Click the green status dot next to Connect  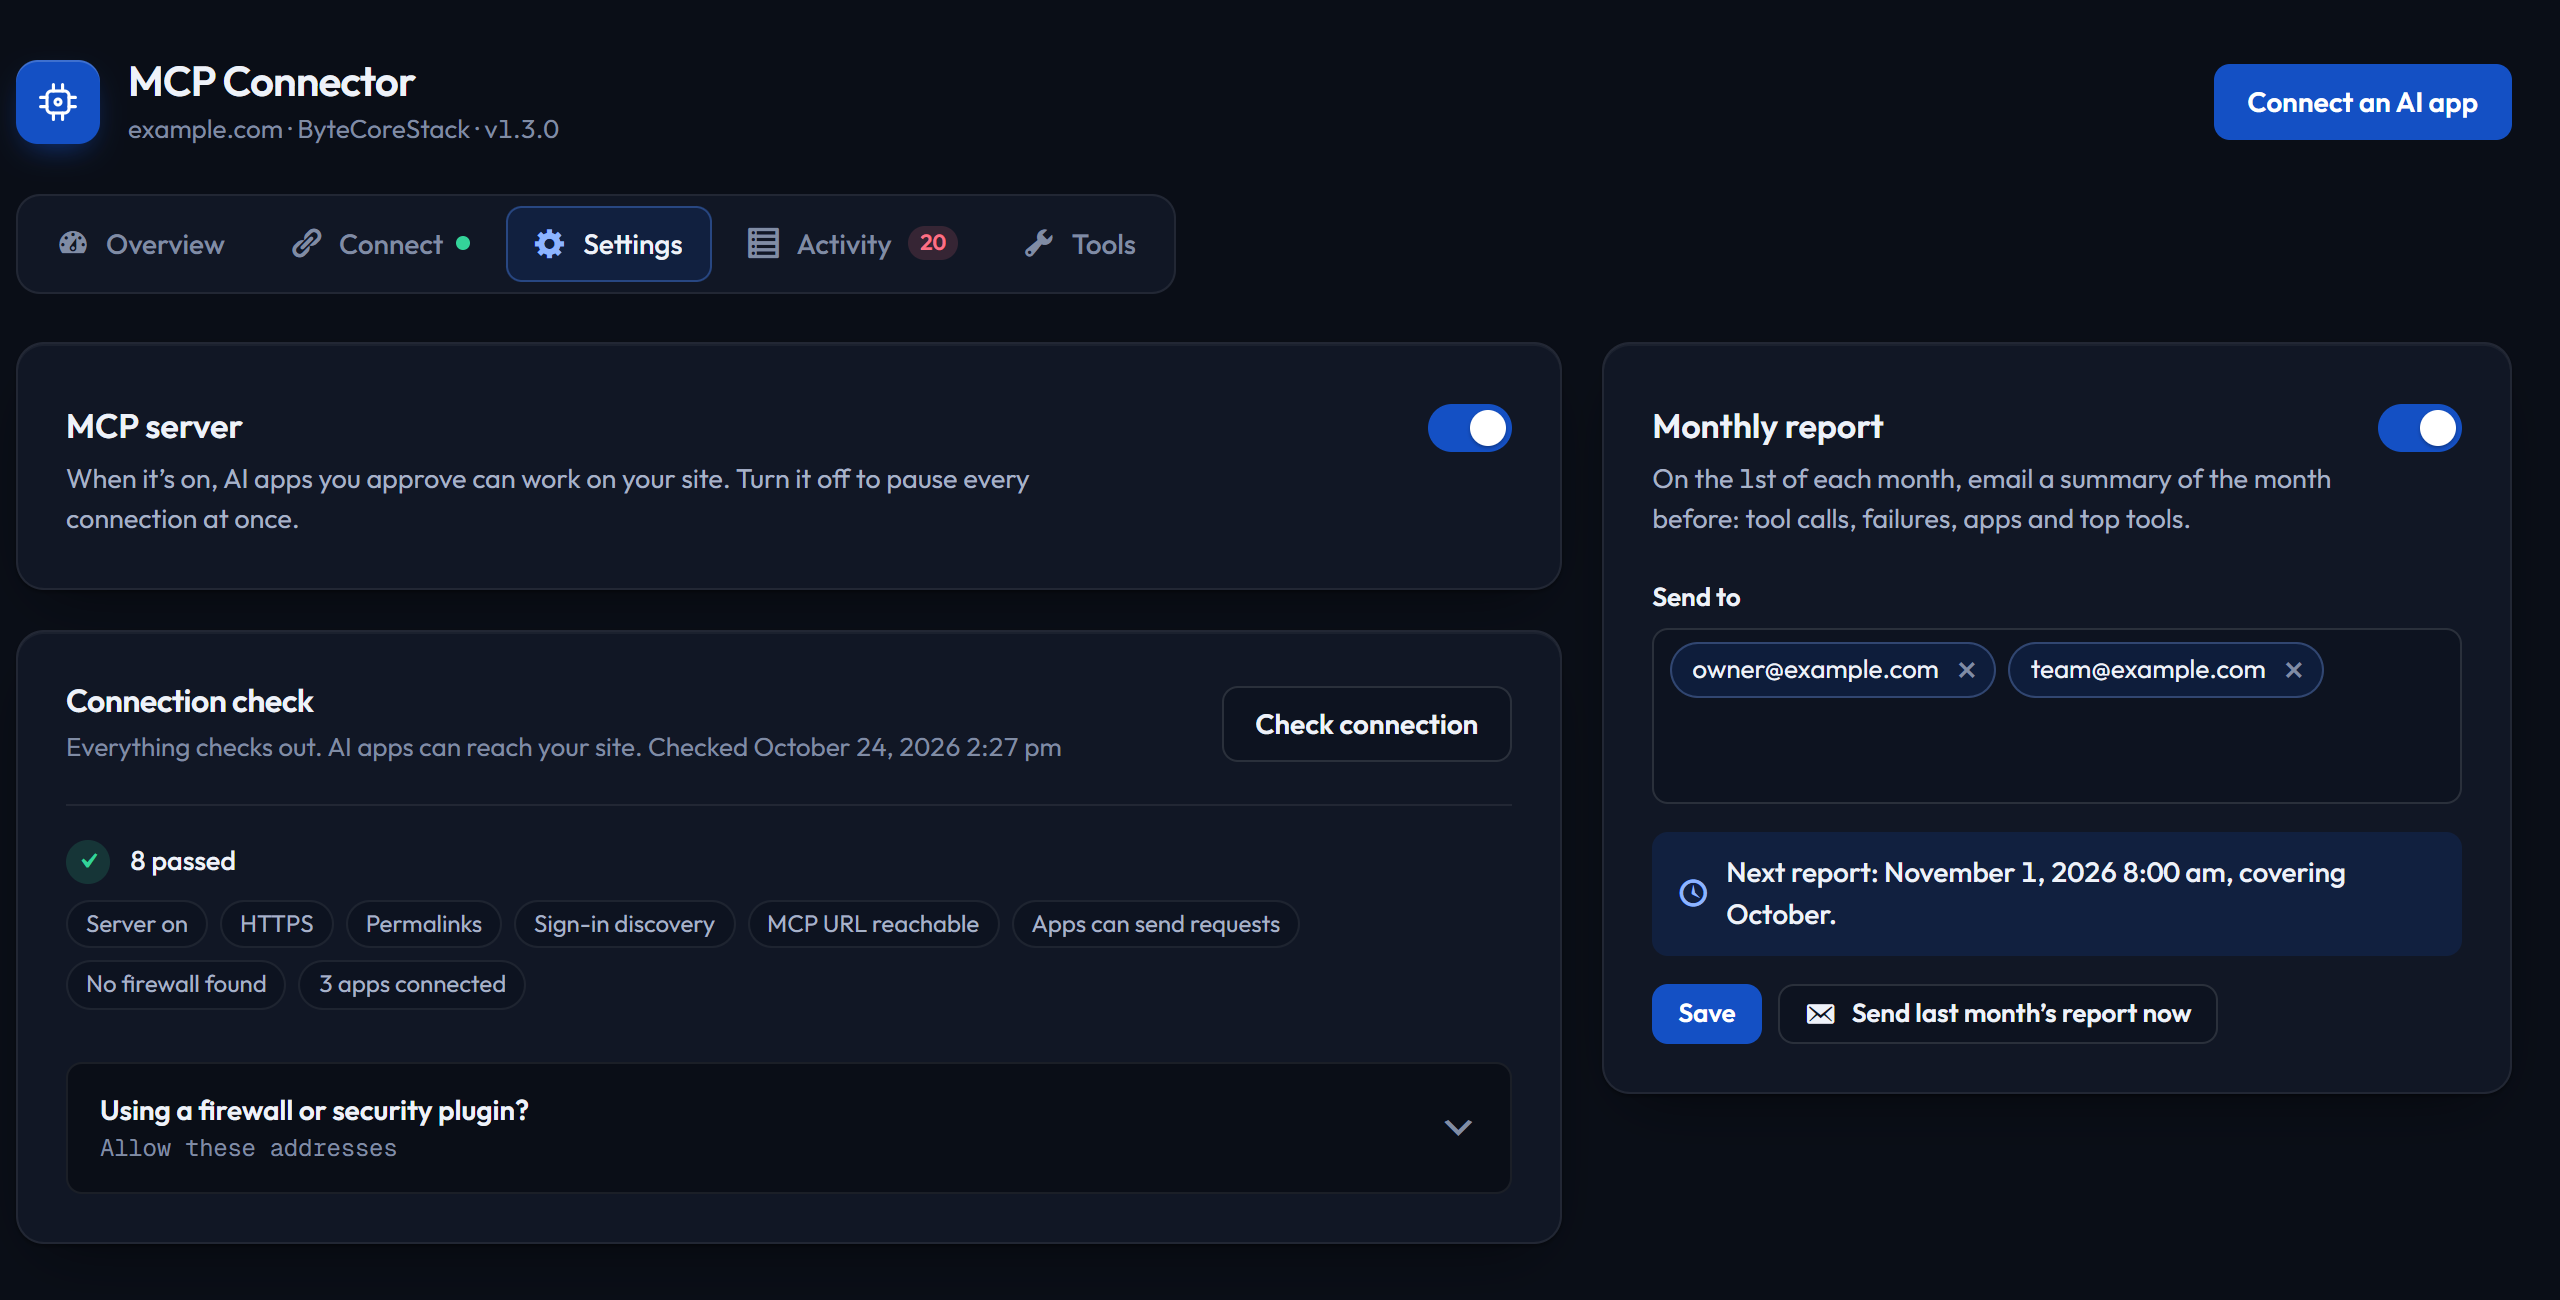(x=463, y=243)
